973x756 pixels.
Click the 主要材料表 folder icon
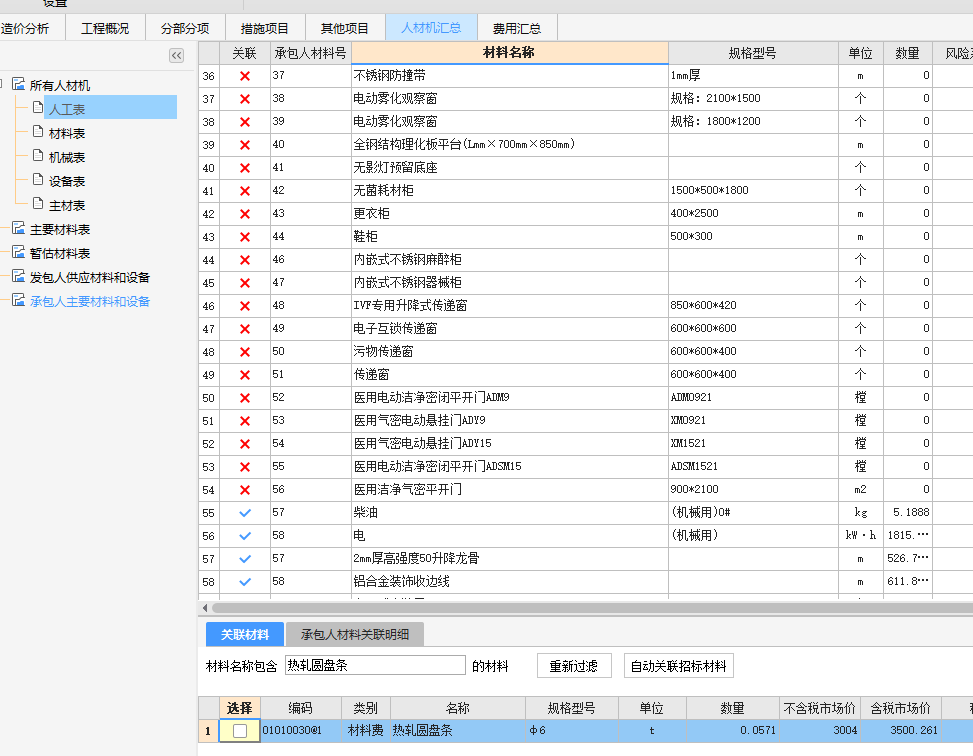(19, 228)
